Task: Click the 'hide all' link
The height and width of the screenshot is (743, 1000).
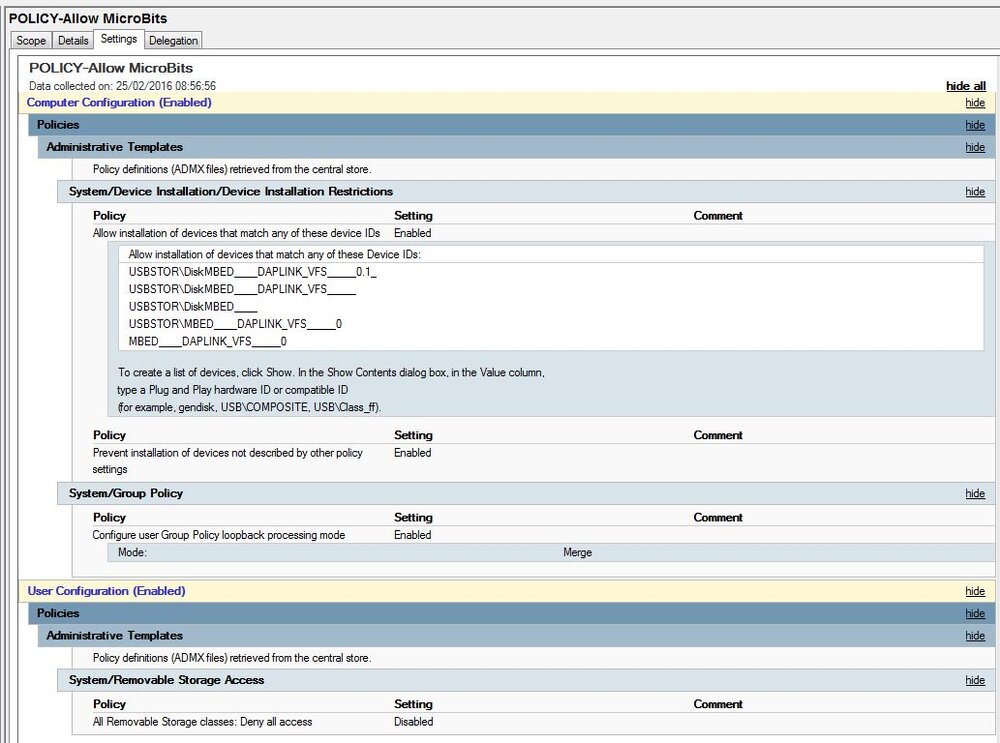Action: point(966,85)
